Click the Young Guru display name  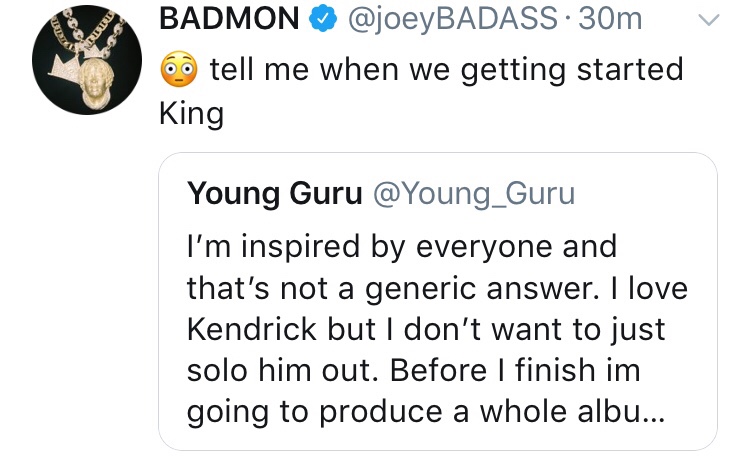pyautogui.click(x=275, y=194)
